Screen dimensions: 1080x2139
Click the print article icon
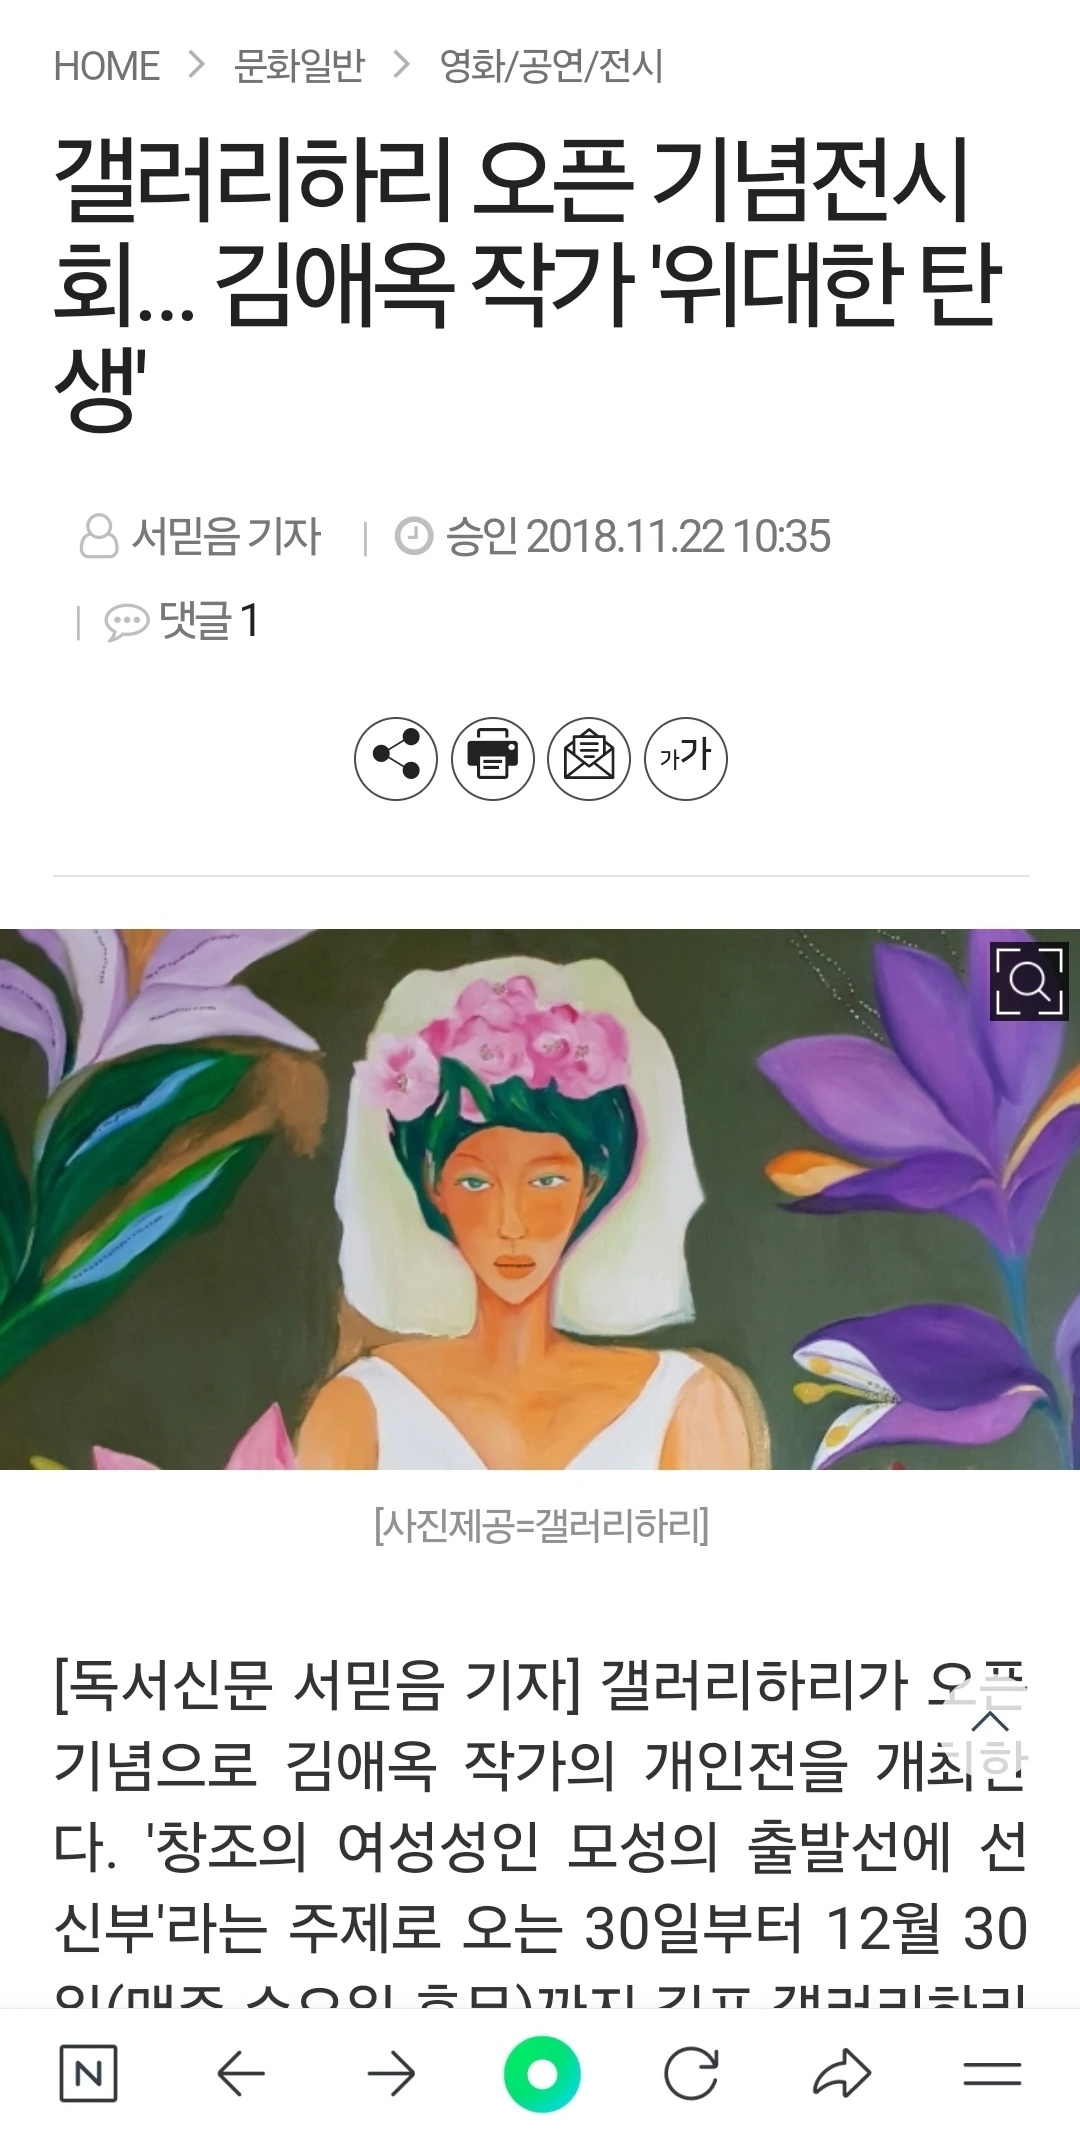pyautogui.click(x=493, y=758)
